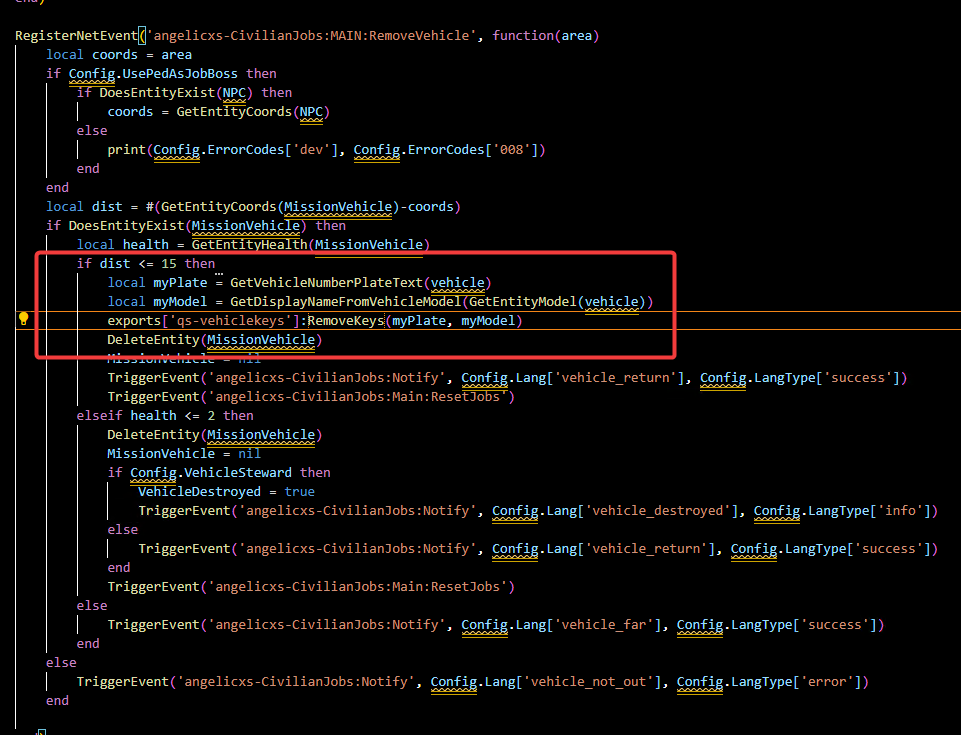Click the 'angelicxs-CivilianJobs:MAIN:RemoveVehicle' event string
961x735 pixels.
311,36
